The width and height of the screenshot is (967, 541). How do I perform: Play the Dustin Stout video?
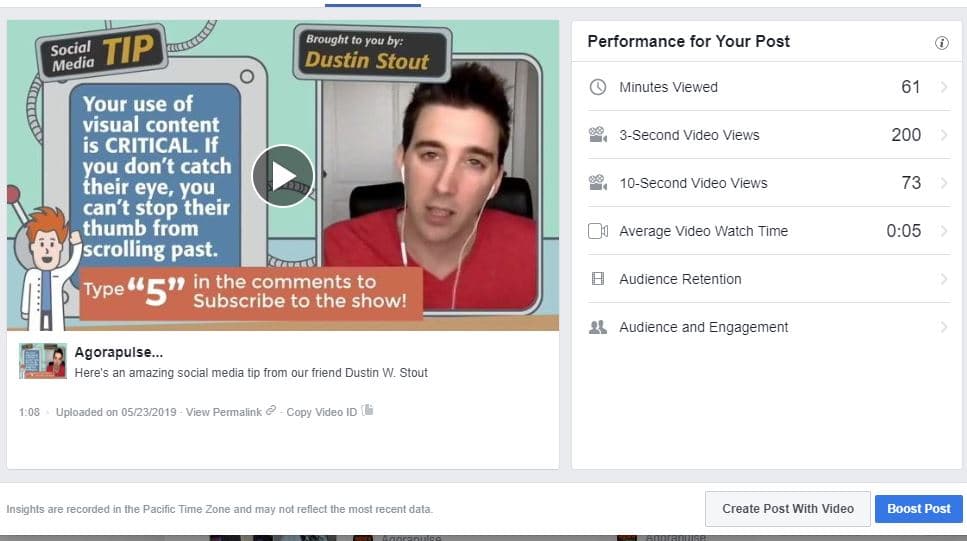(x=283, y=176)
